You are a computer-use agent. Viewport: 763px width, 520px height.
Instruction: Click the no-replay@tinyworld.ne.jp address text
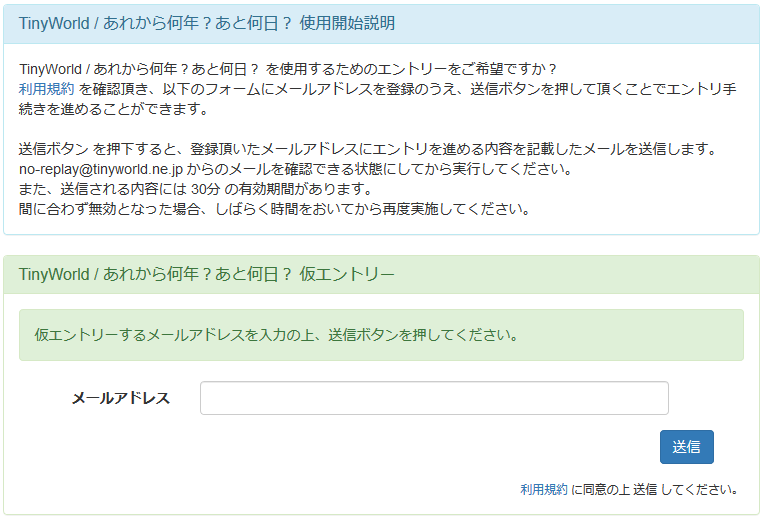tap(97, 169)
